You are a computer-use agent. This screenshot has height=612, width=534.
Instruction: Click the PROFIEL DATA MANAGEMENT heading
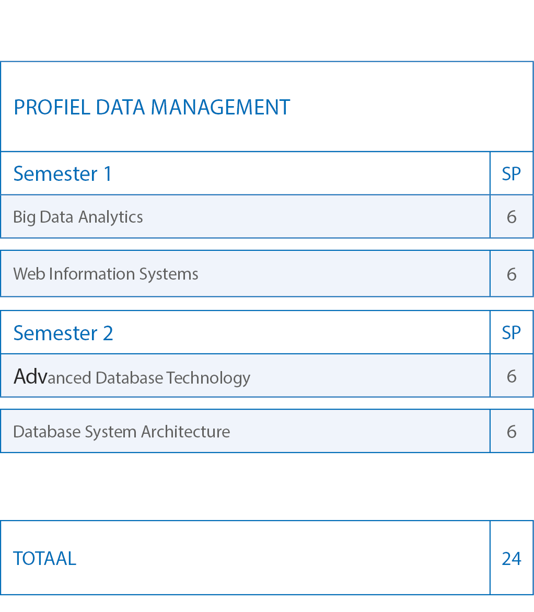151,107
